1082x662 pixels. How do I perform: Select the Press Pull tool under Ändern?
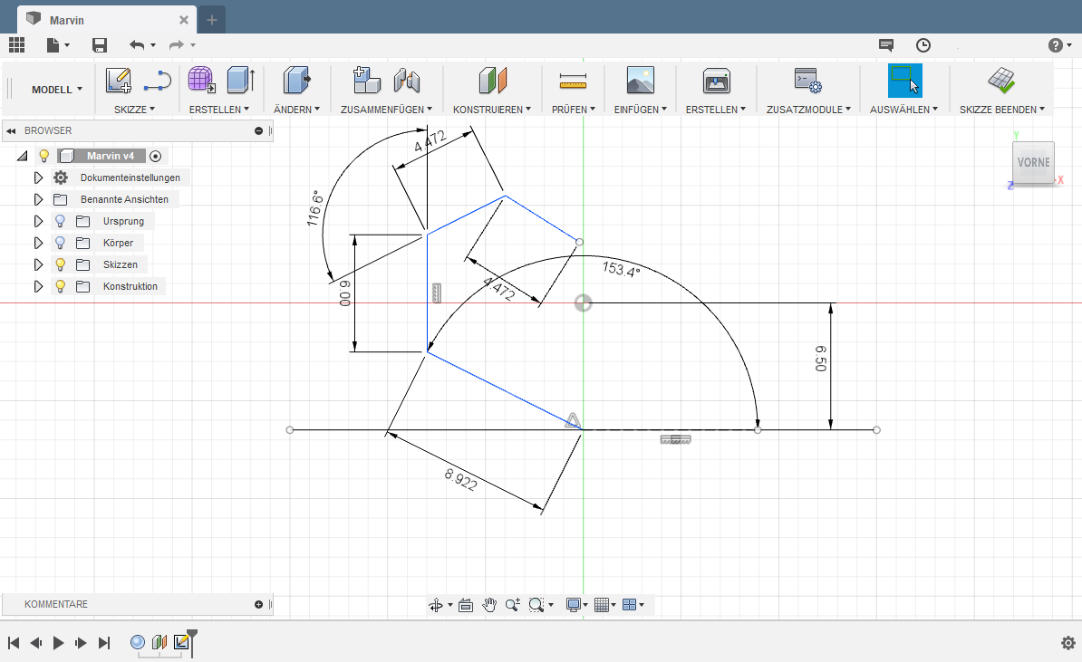pos(297,80)
